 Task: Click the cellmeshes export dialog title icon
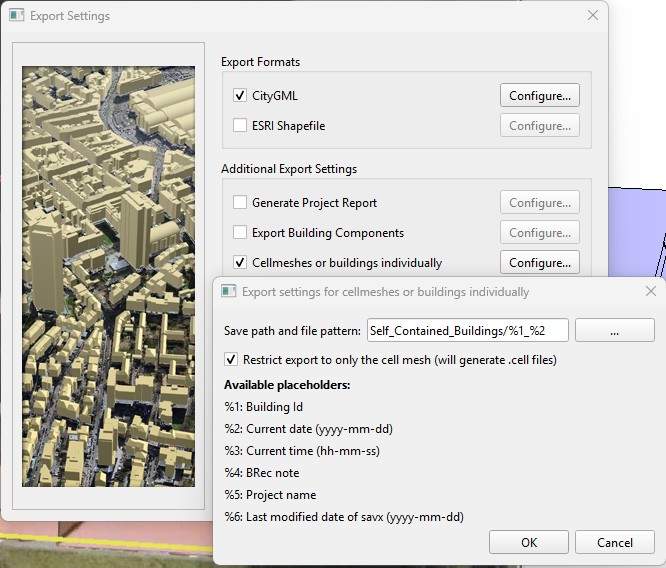[227, 292]
